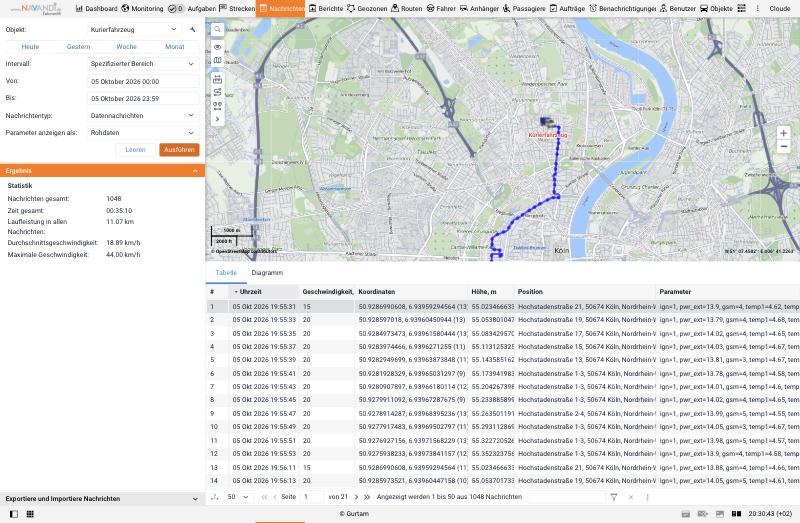
Task: Click the Bis date field
Action: [143, 98]
